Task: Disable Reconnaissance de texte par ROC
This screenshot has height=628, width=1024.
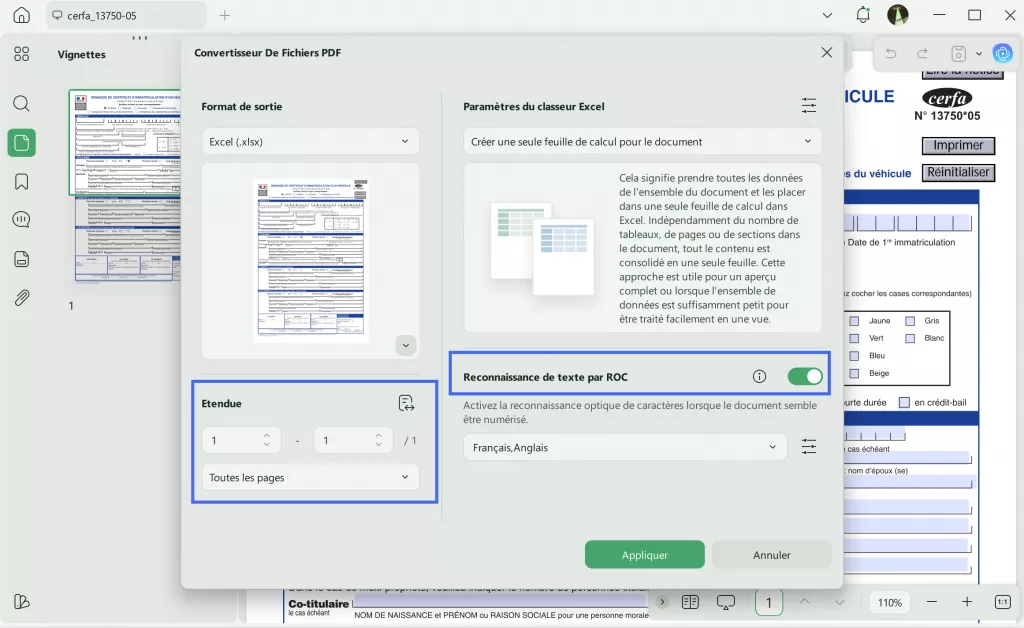Action: (805, 376)
